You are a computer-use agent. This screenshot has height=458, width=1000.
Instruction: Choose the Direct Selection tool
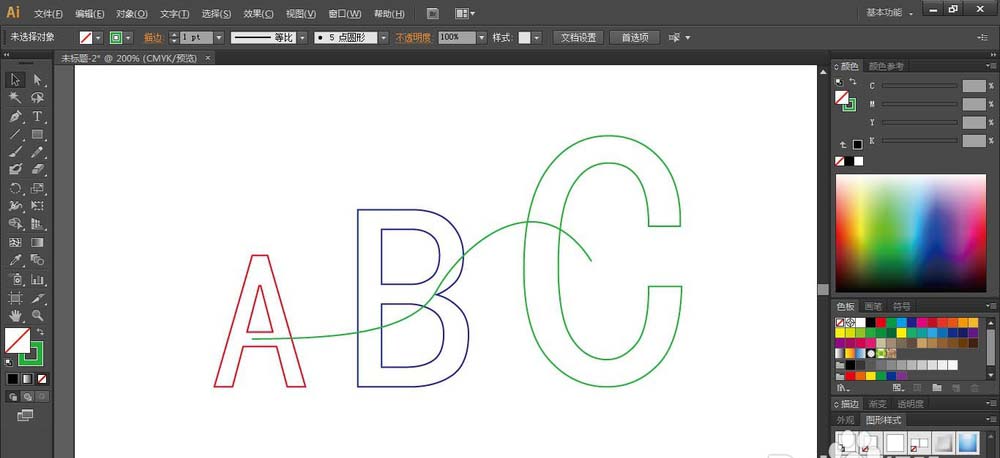[37, 80]
